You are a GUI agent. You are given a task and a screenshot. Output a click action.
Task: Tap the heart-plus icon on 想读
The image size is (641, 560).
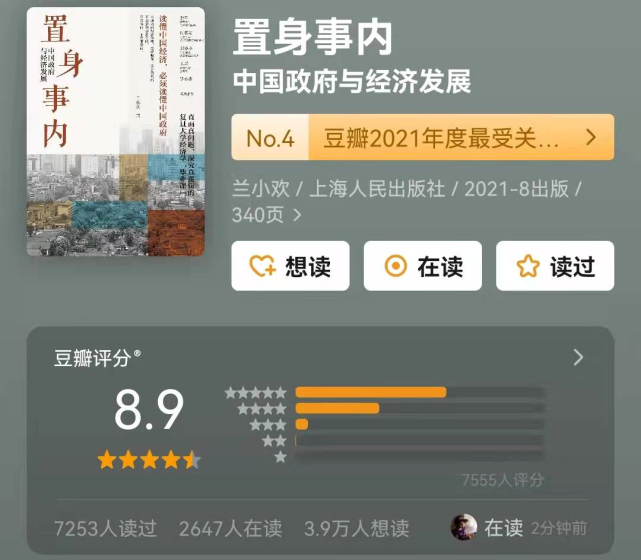(x=262, y=266)
